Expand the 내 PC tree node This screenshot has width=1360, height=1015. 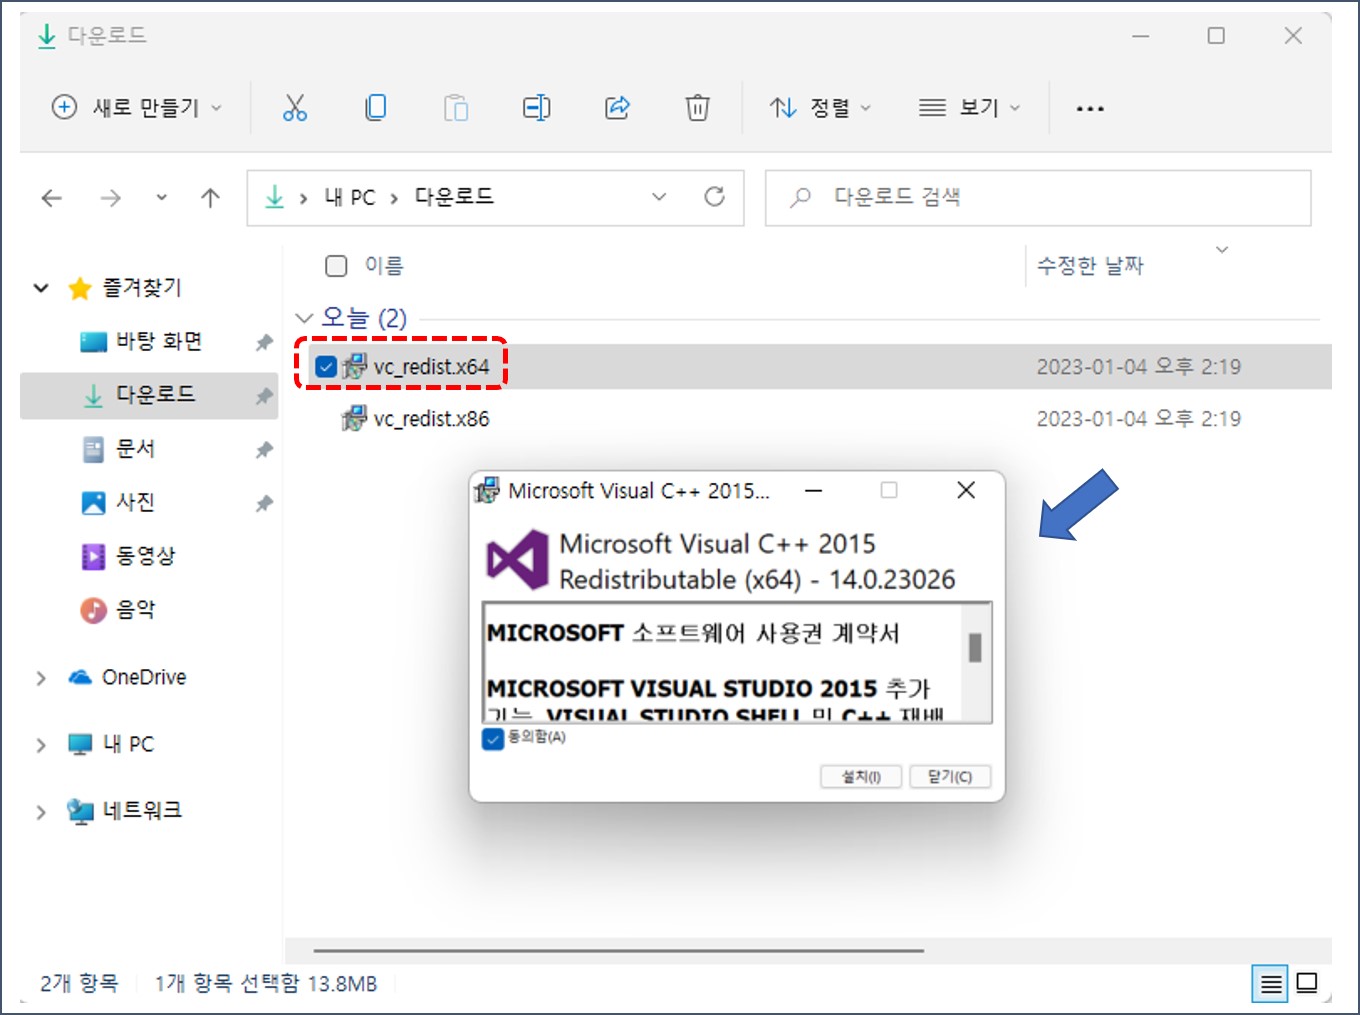click(x=41, y=745)
